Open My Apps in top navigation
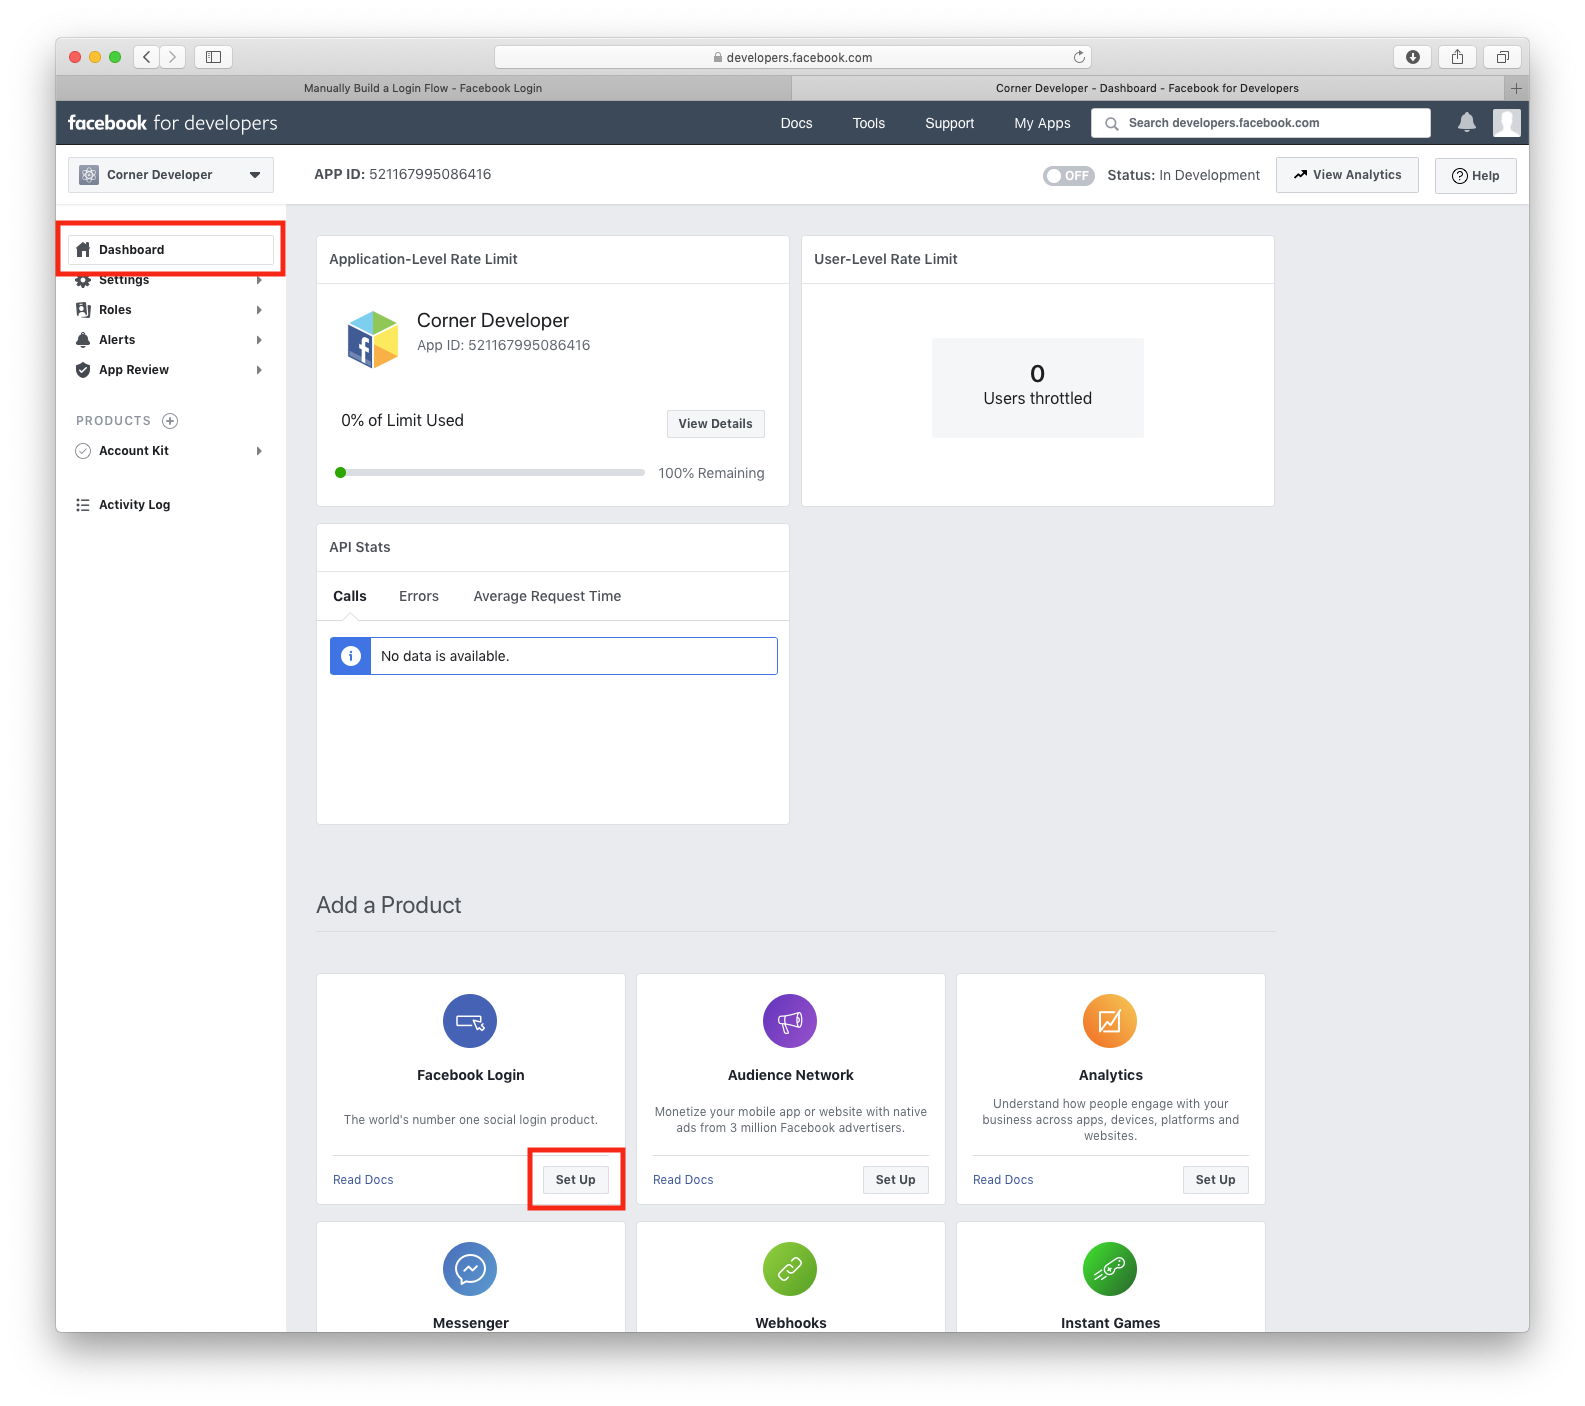 (x=1042, y=123)
